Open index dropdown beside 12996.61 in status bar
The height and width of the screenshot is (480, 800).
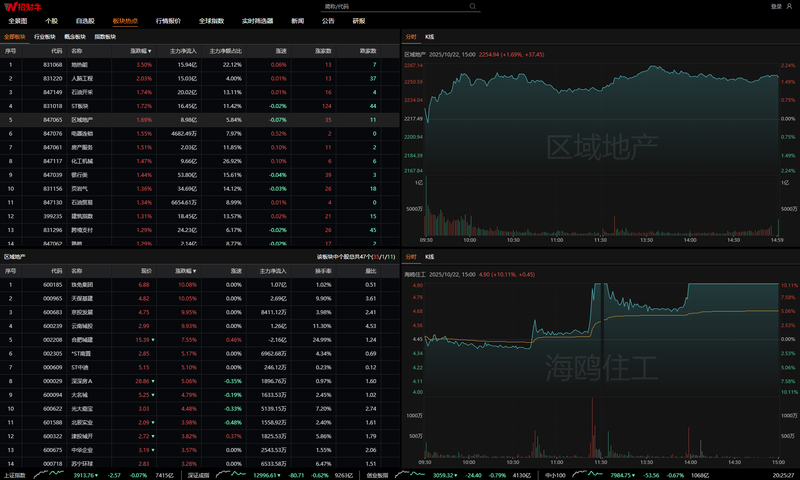click(x=279, y=475)
